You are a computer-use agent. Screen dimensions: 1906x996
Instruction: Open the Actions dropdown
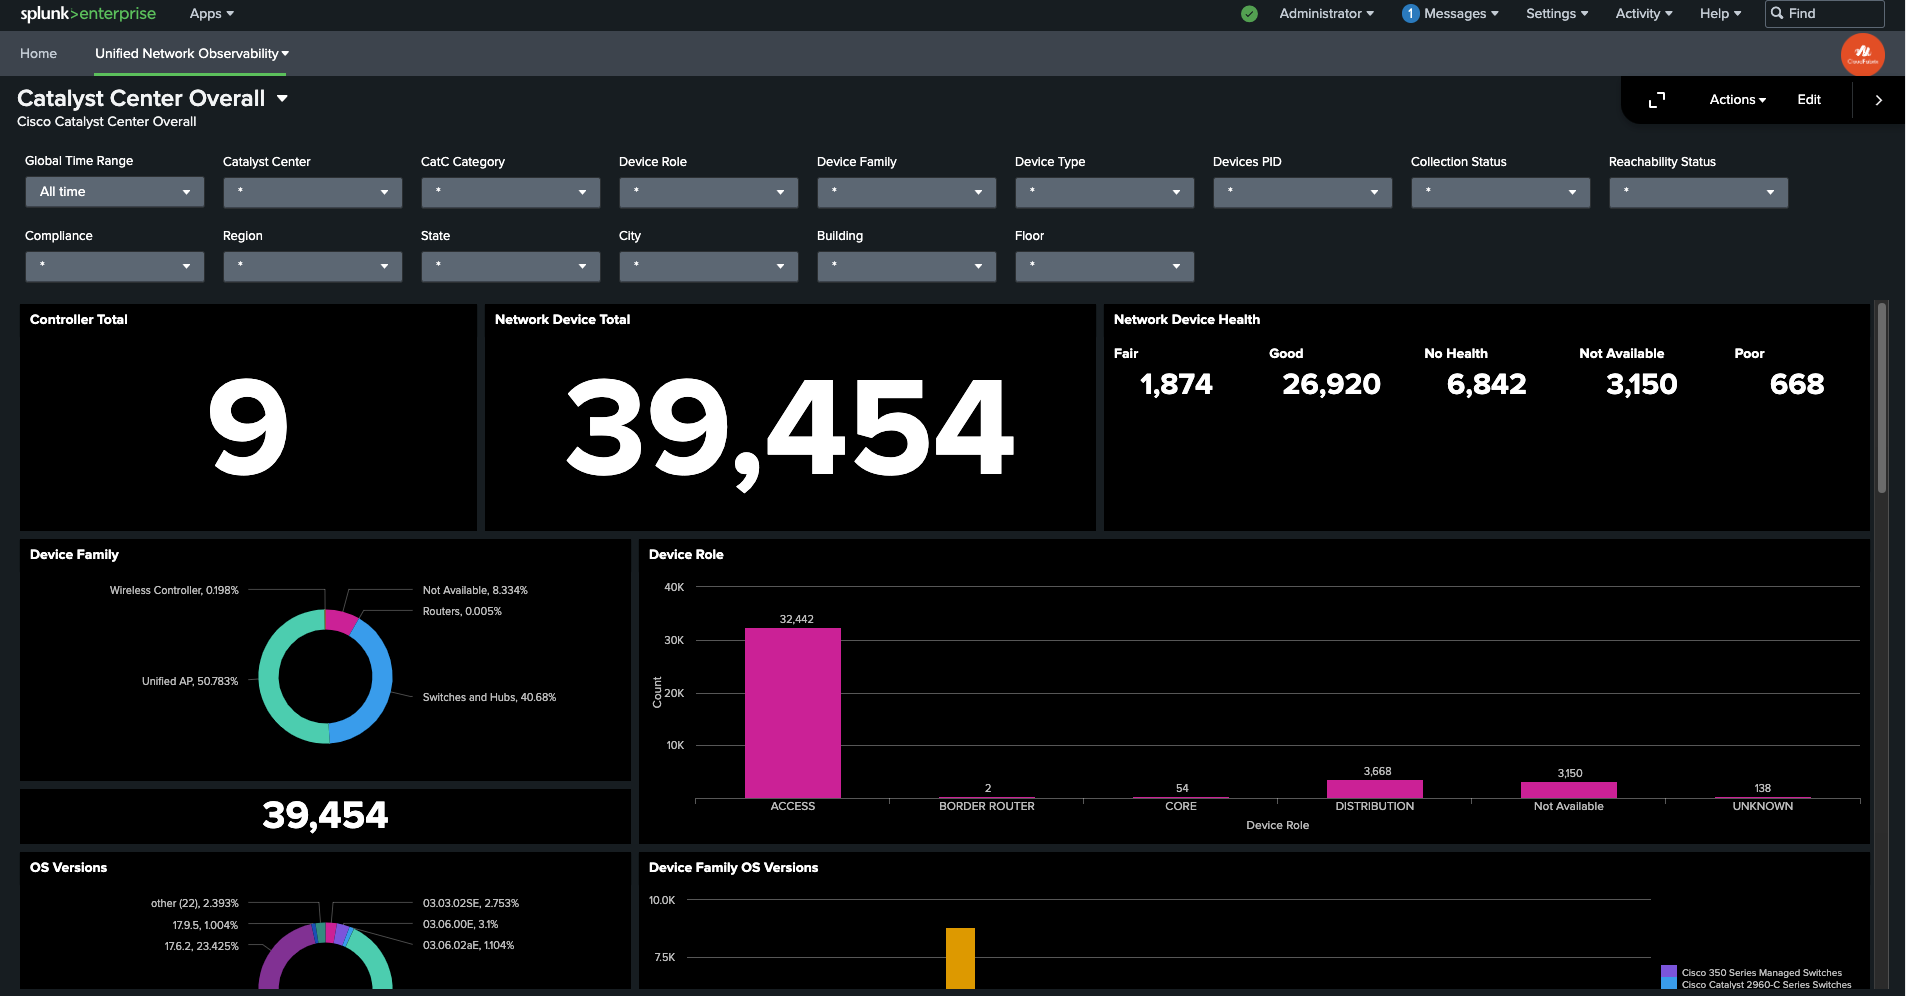[x=1738, y=100]
